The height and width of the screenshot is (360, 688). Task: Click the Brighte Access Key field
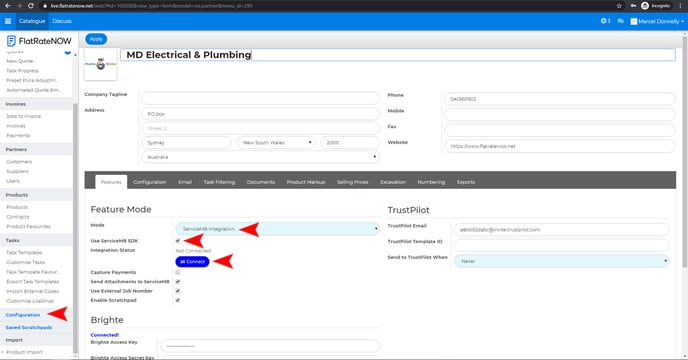(x=270, y=346)
